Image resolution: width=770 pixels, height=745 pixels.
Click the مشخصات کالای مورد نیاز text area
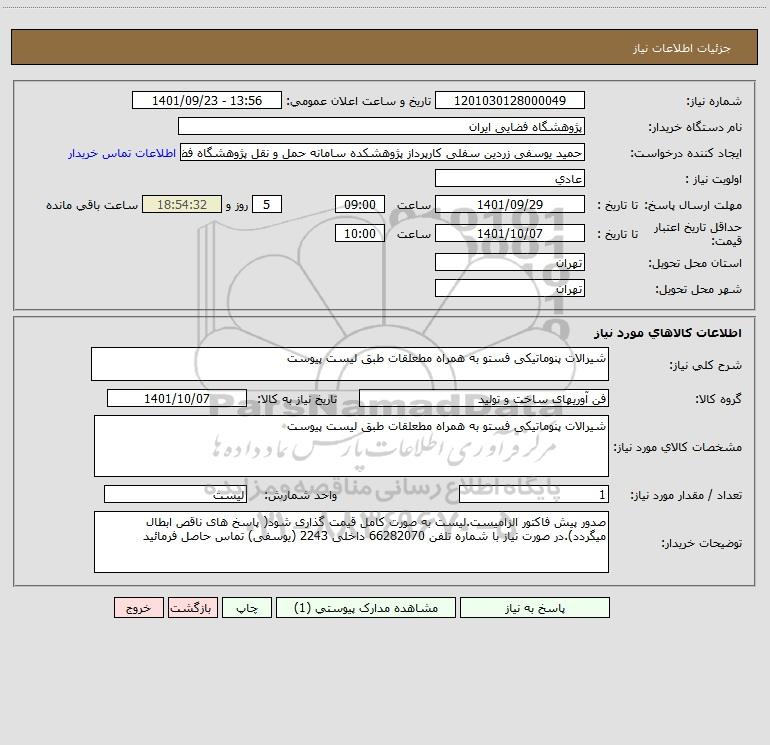(x=351, y=446)
